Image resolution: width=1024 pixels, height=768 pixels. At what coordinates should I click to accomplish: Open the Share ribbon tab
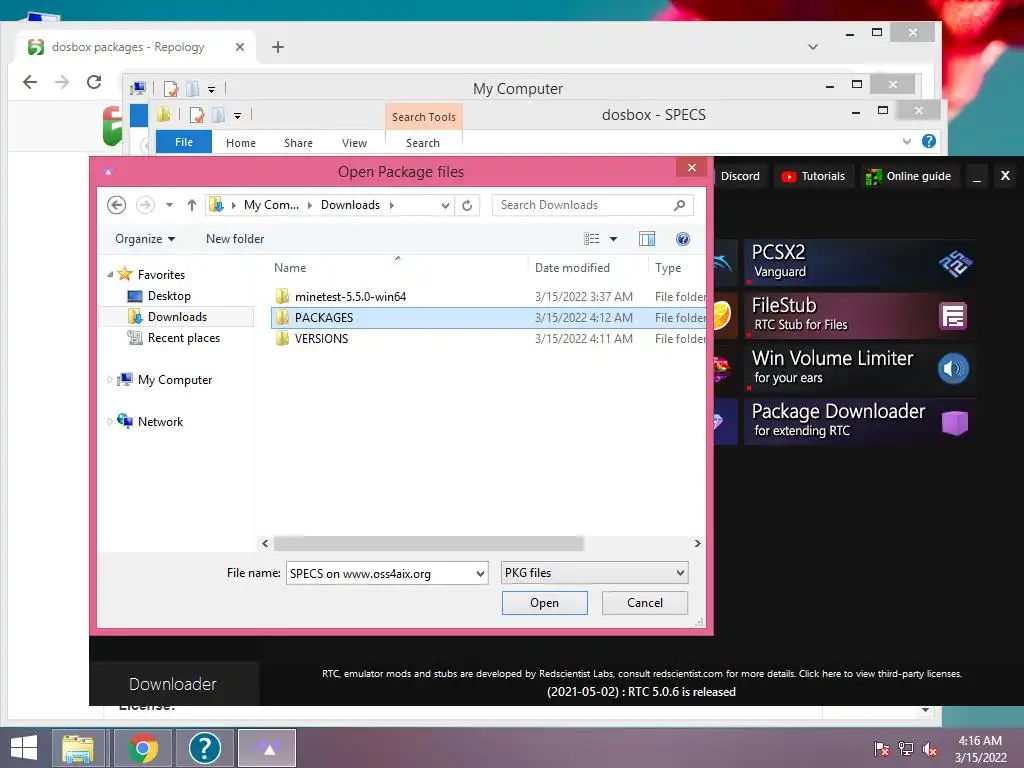pyautogui.click(x=298, y=143)
